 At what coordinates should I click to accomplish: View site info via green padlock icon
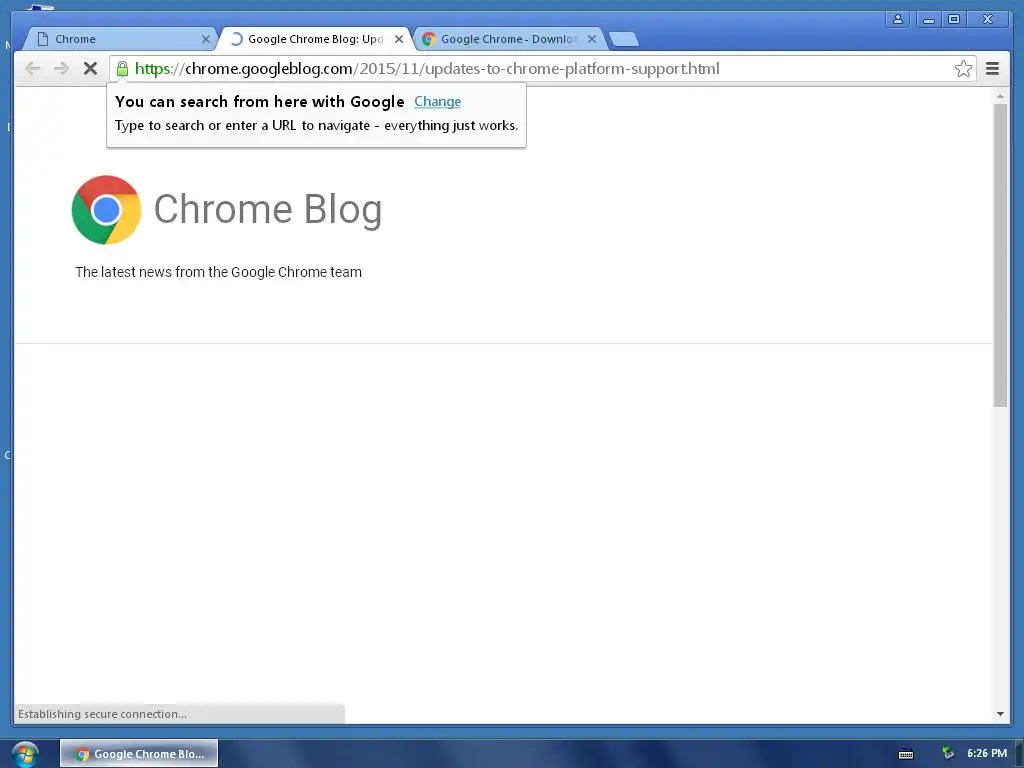(122, 69)
